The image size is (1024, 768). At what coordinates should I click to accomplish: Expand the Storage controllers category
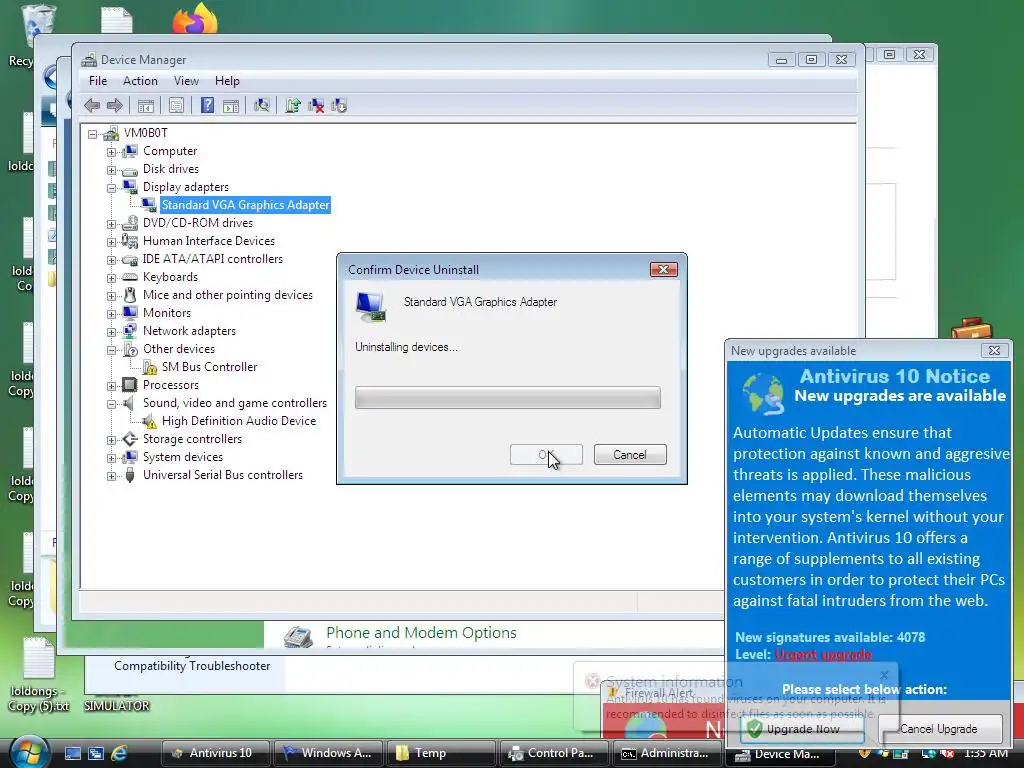112,440
